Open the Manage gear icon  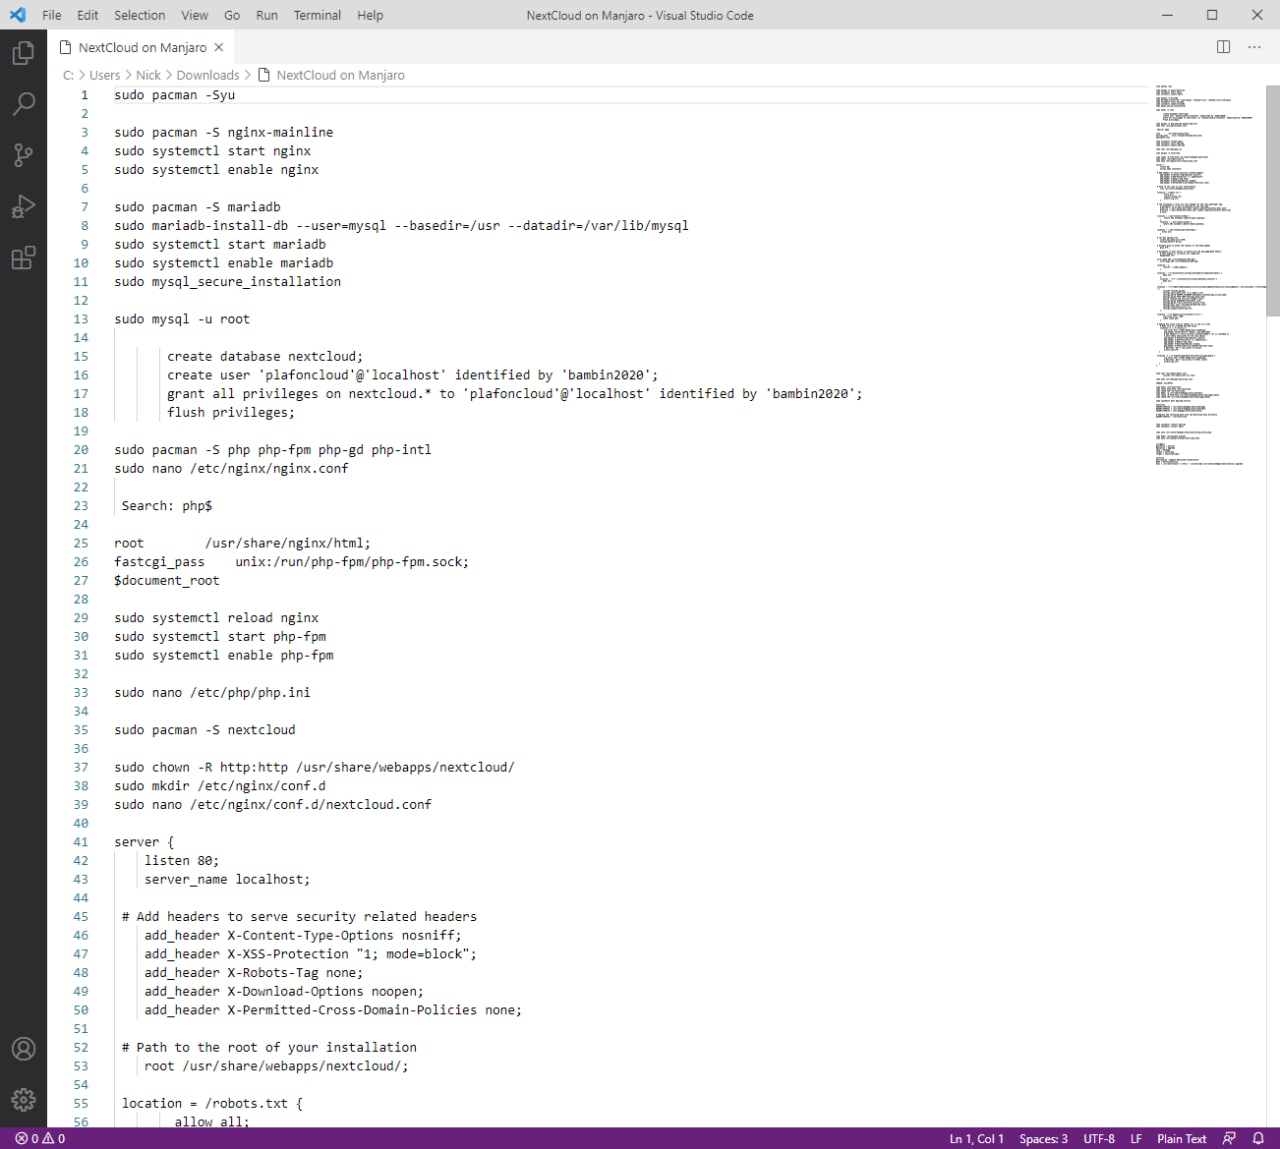click(x=23, y=1100)
